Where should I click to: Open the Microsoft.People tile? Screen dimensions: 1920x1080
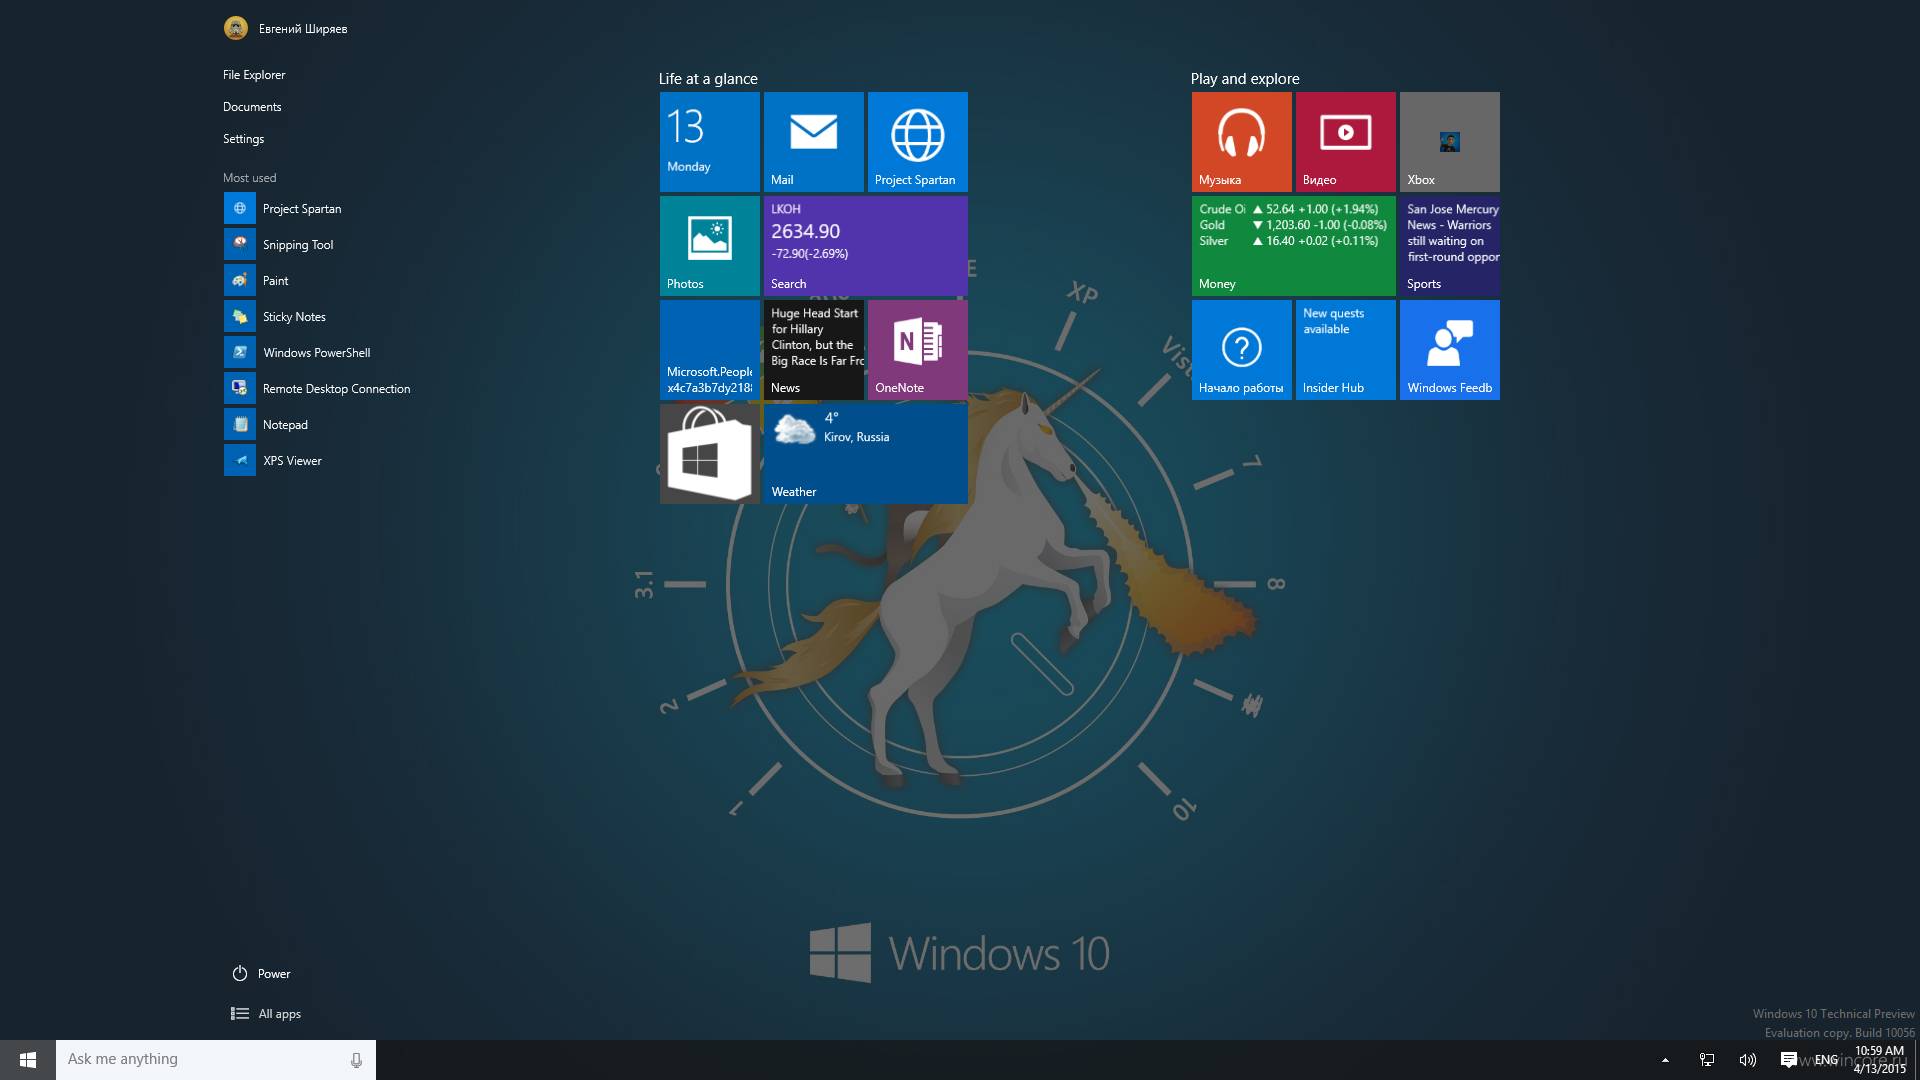point(709,349)
